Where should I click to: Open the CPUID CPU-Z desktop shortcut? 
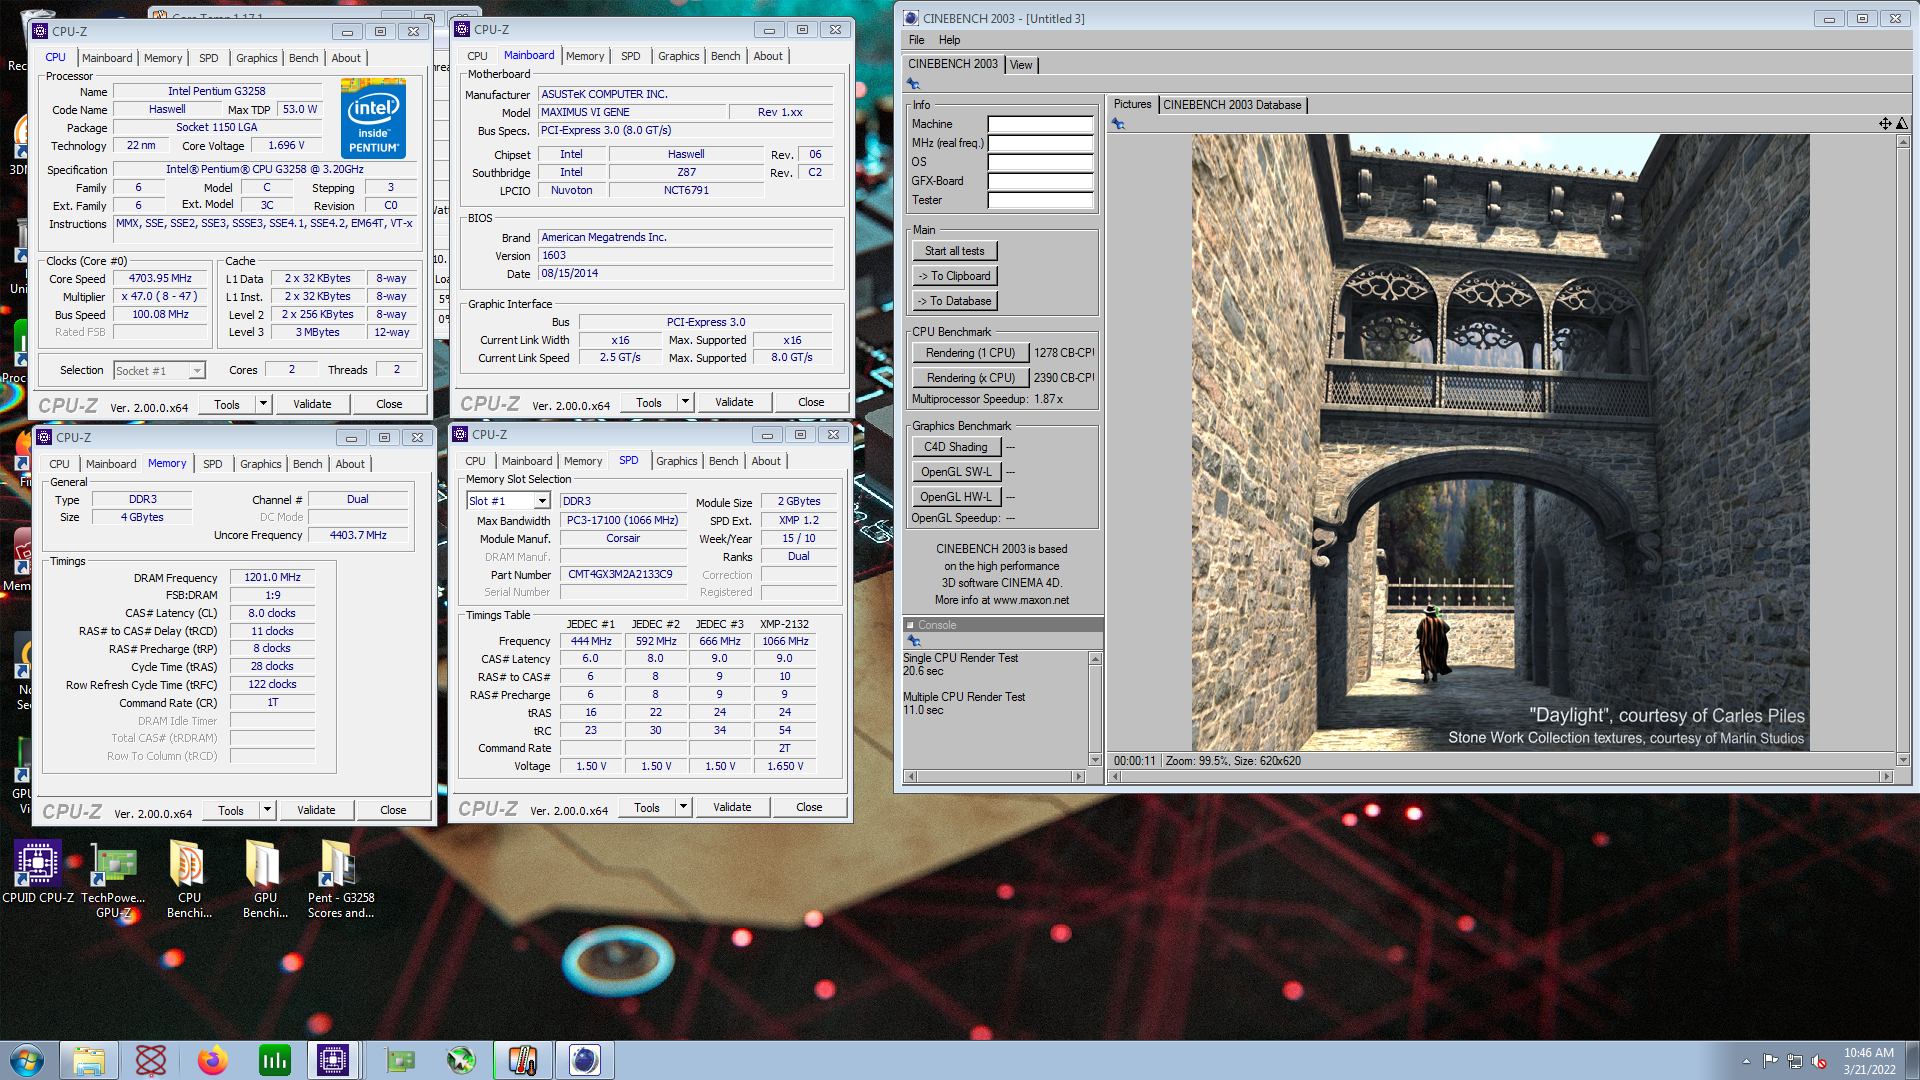37,872
